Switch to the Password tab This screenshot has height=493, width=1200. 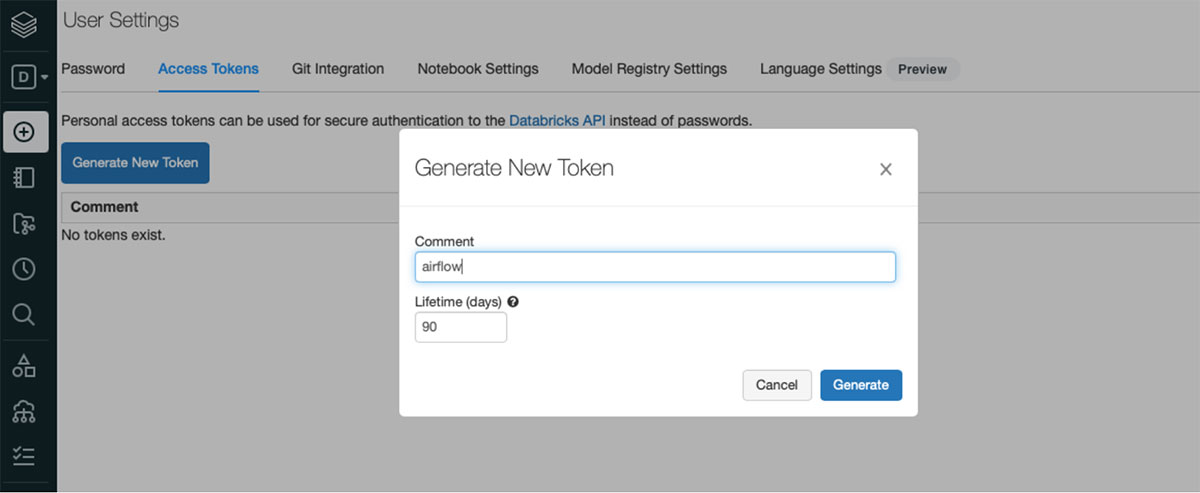pos(93,69)
